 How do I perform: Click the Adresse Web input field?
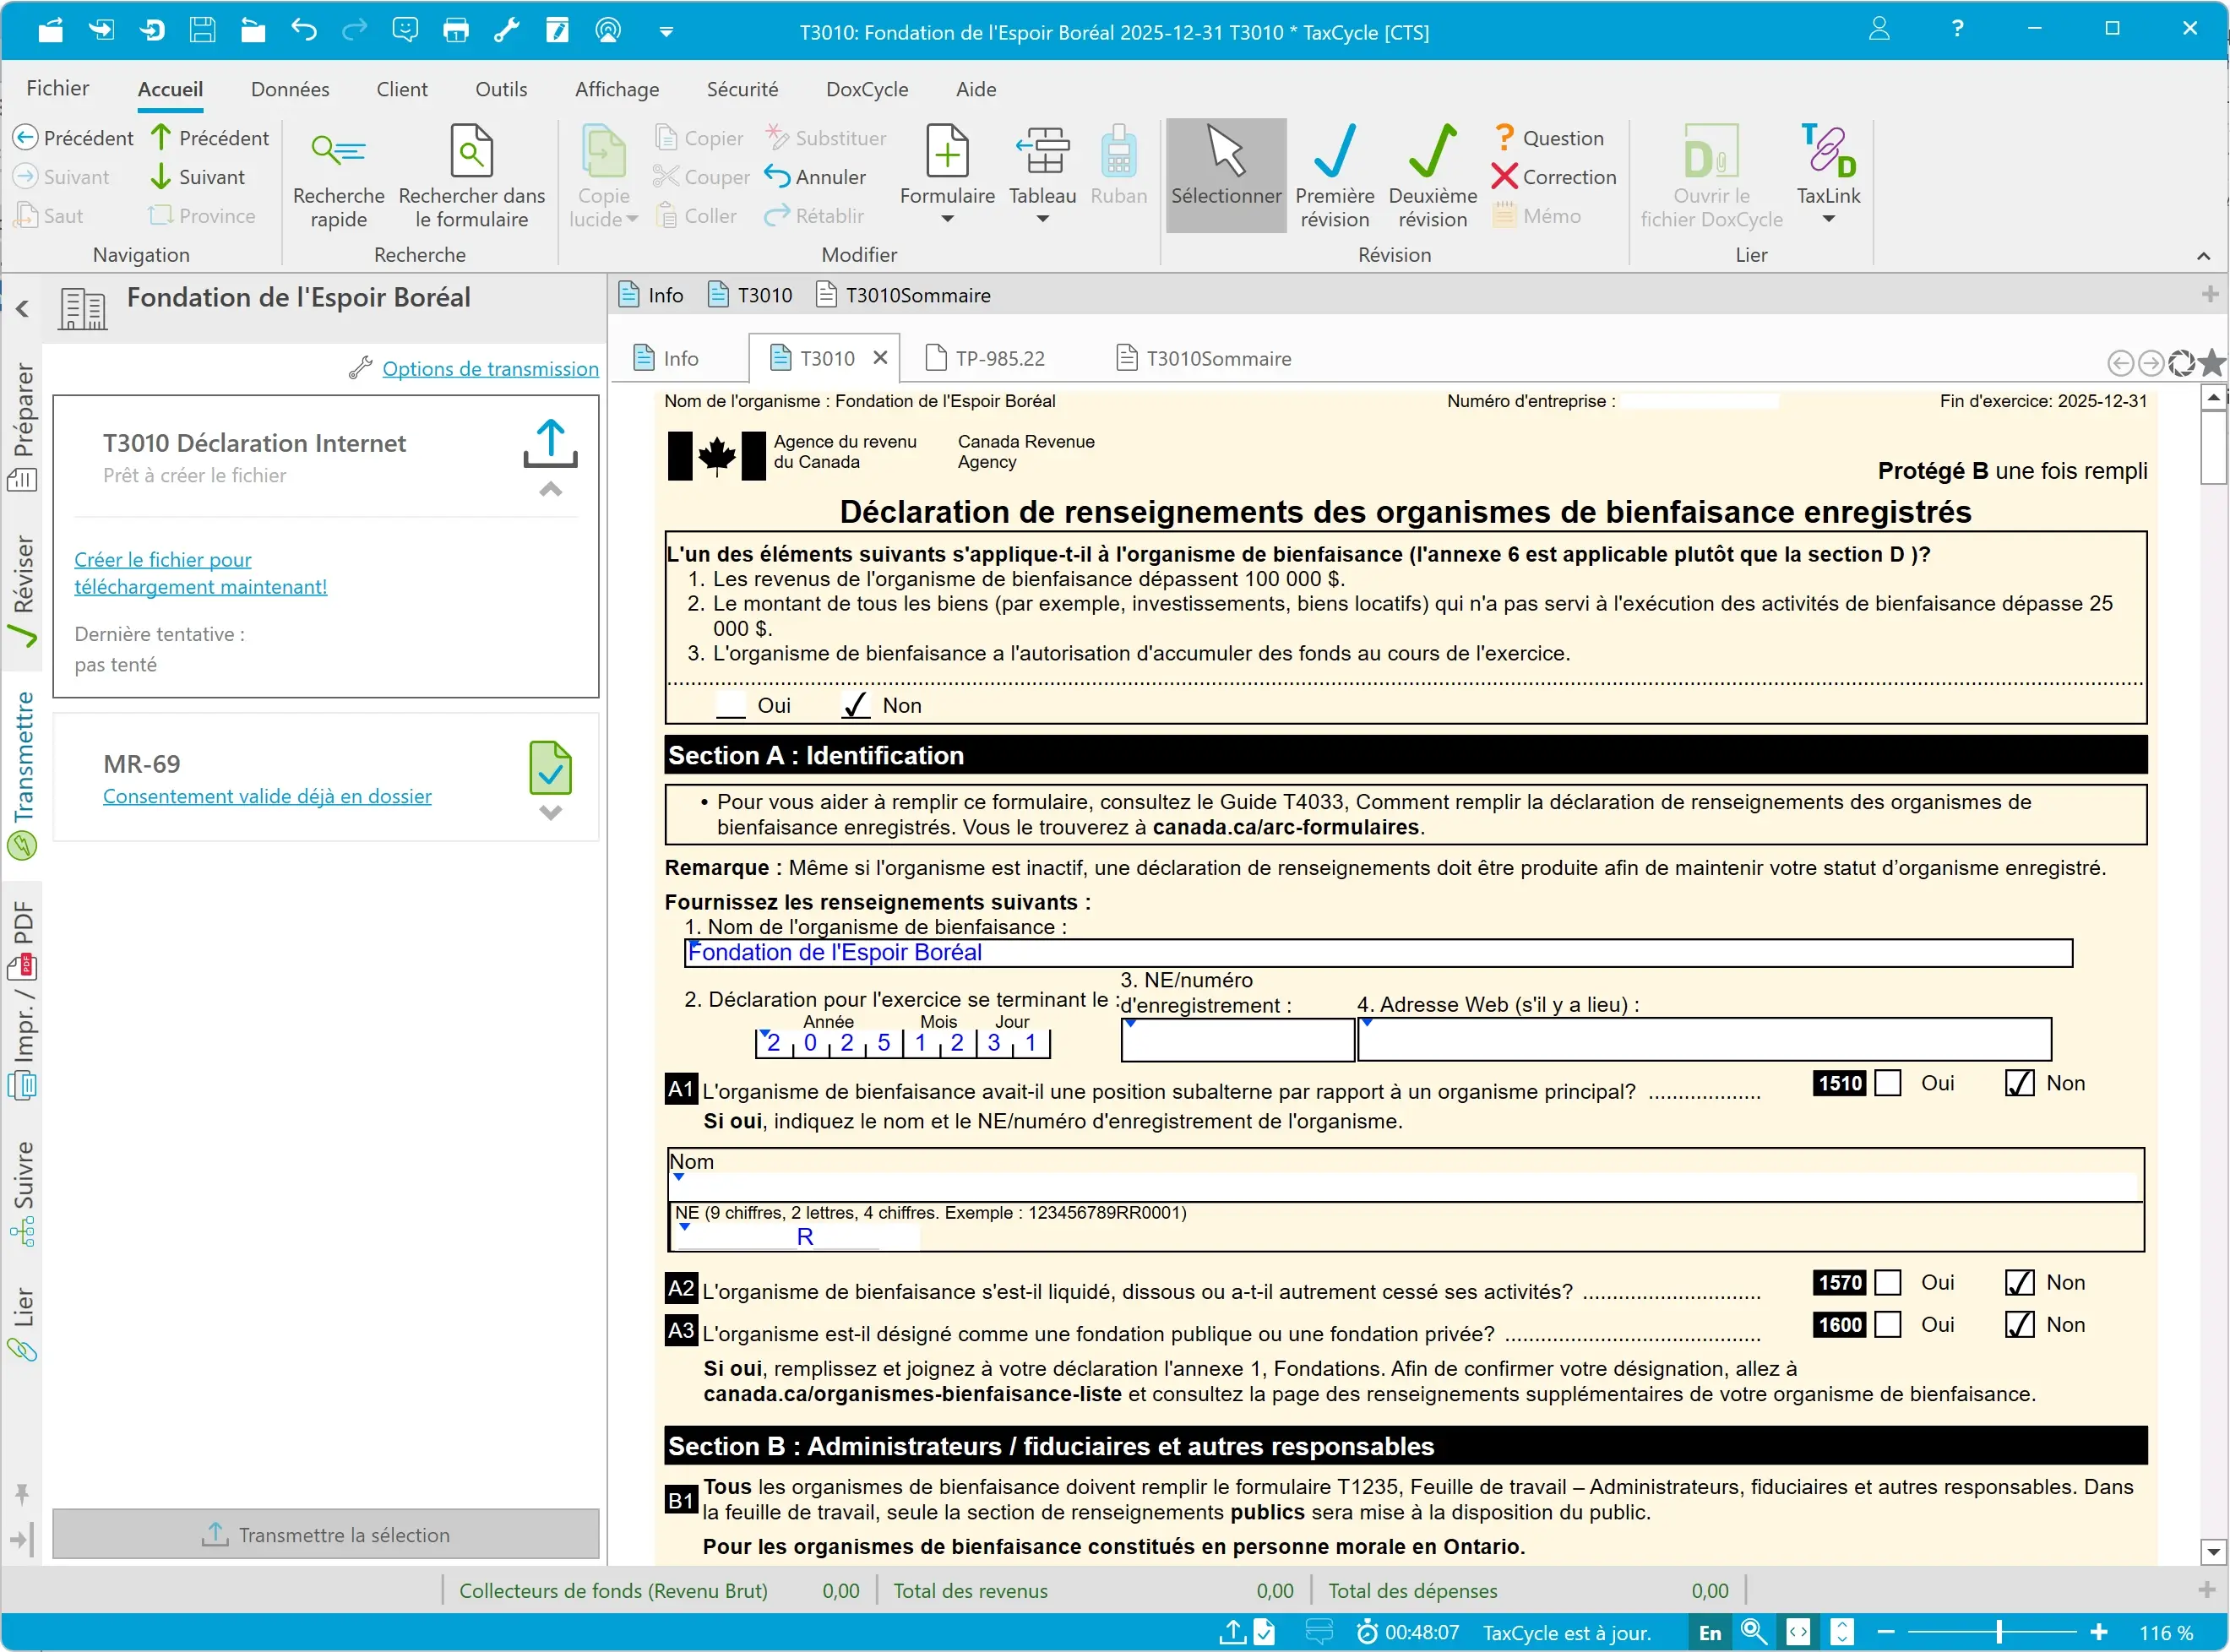pos(1703,1041)
